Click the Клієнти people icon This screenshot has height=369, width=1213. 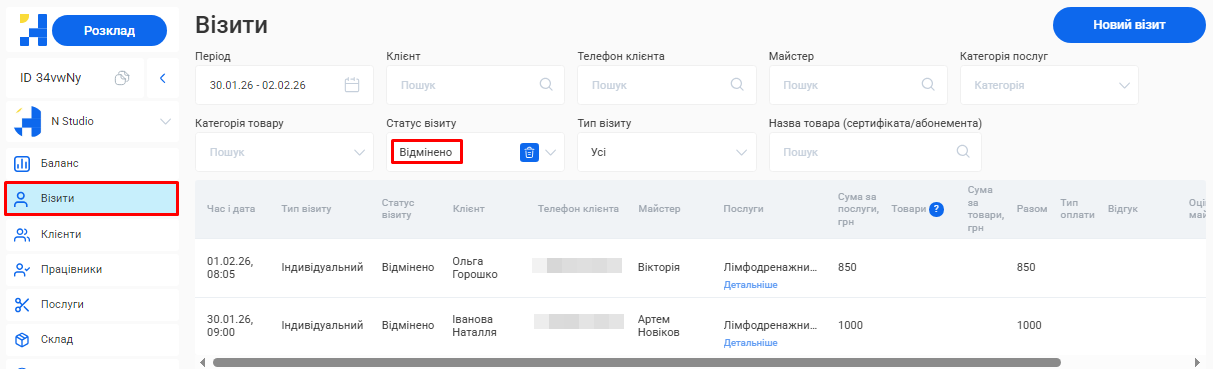pyautogui.click(x=22, y=234)
